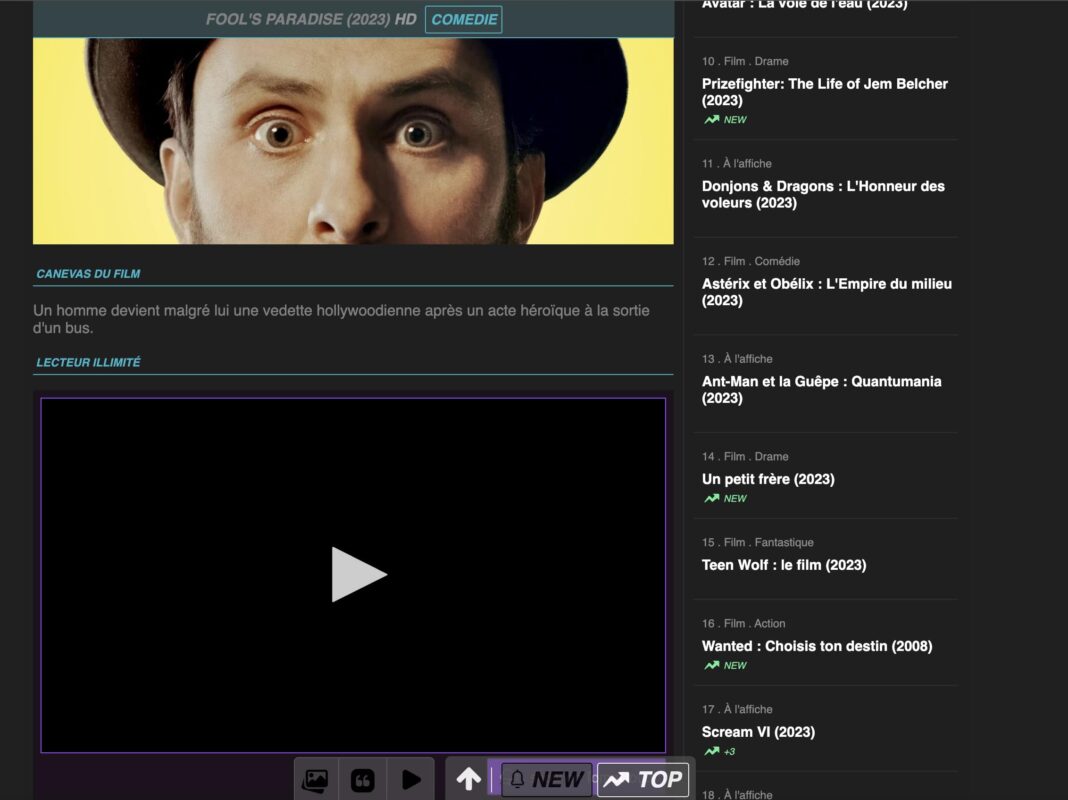Click the CANEVAS DU FILM heading
The height and width of the screenshot is (800, 1068).
pyautogui.click(x=88, y=274)
